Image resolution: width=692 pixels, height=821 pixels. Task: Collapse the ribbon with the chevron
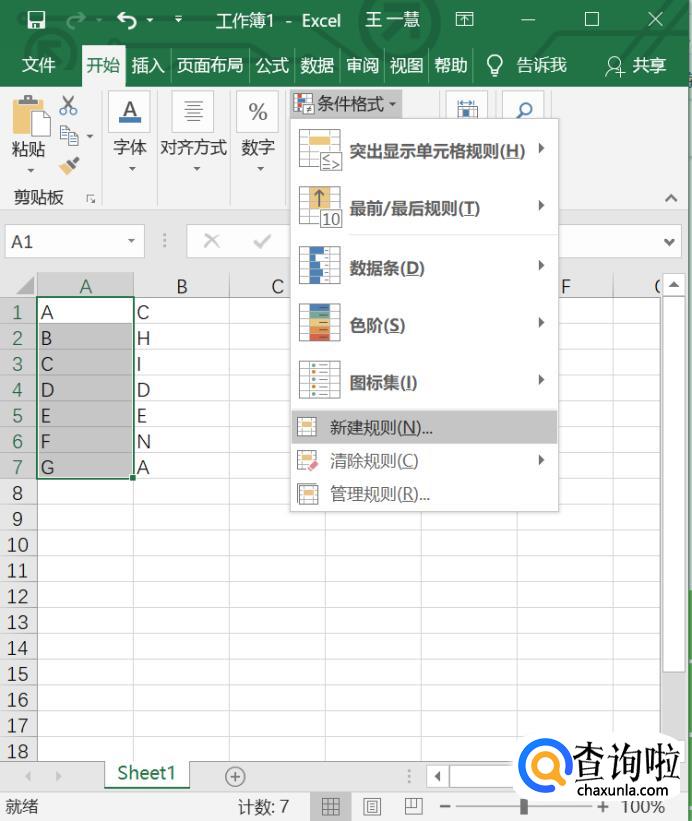click(671, 198)
